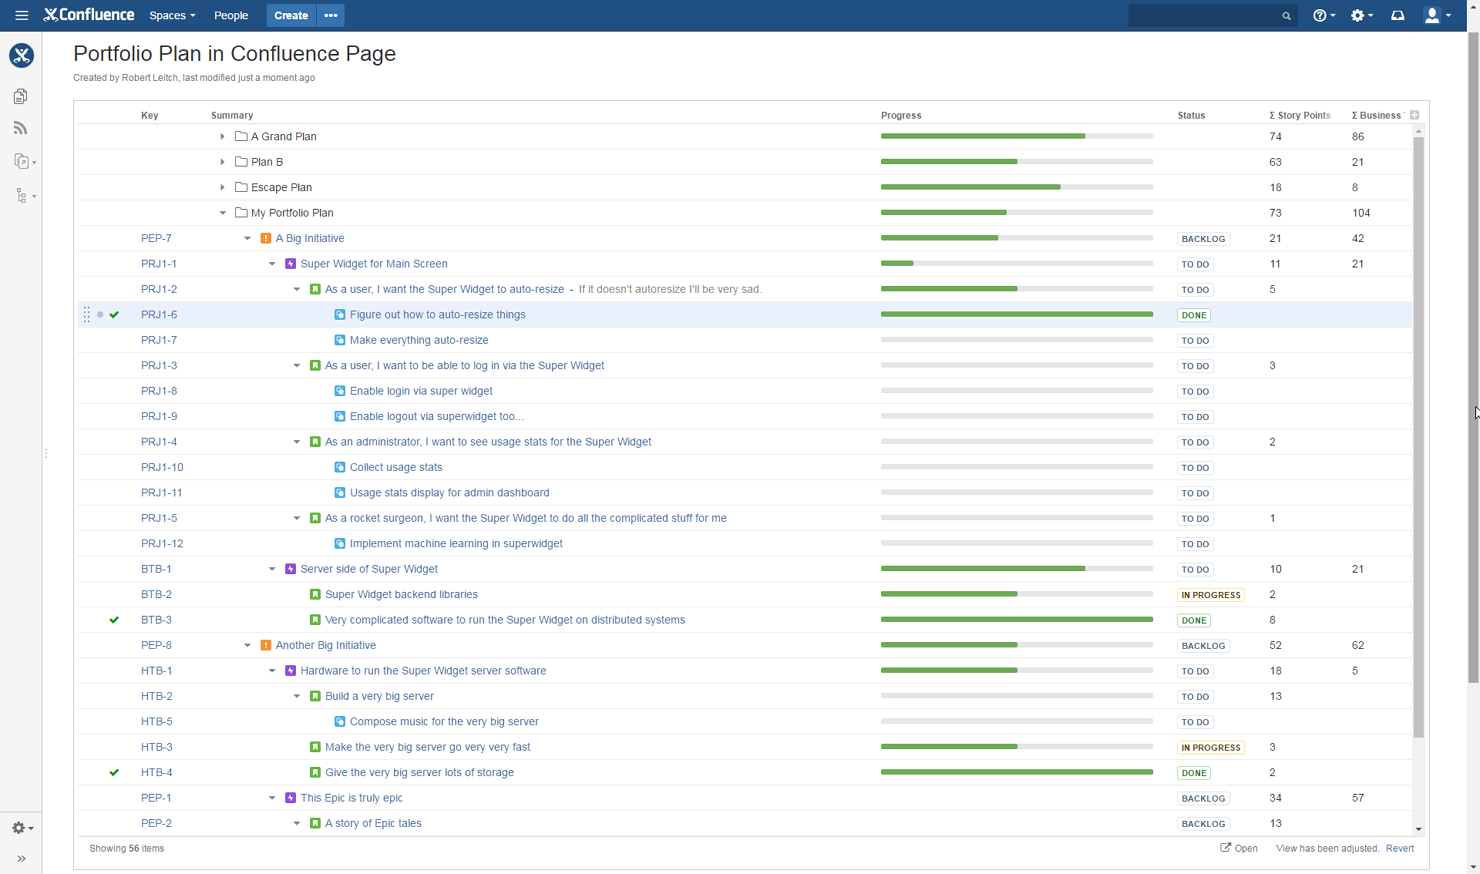1480x874 pixels.
Task: Click the drag handle on the PRJ1-6 row
Action: [86, 315]
